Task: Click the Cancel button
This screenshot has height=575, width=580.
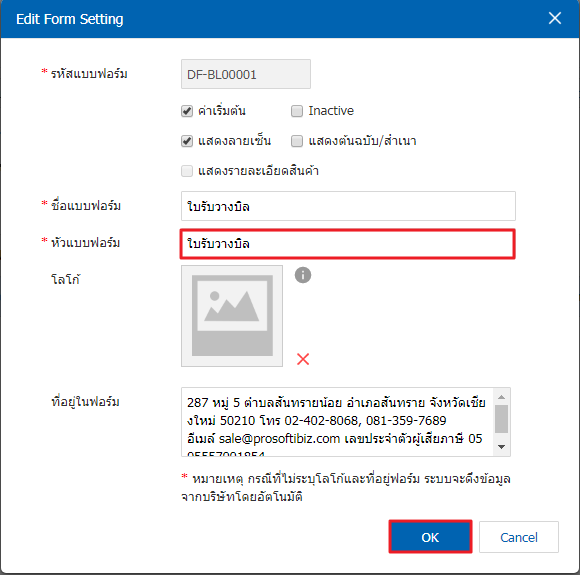Action: coord(519,537)
